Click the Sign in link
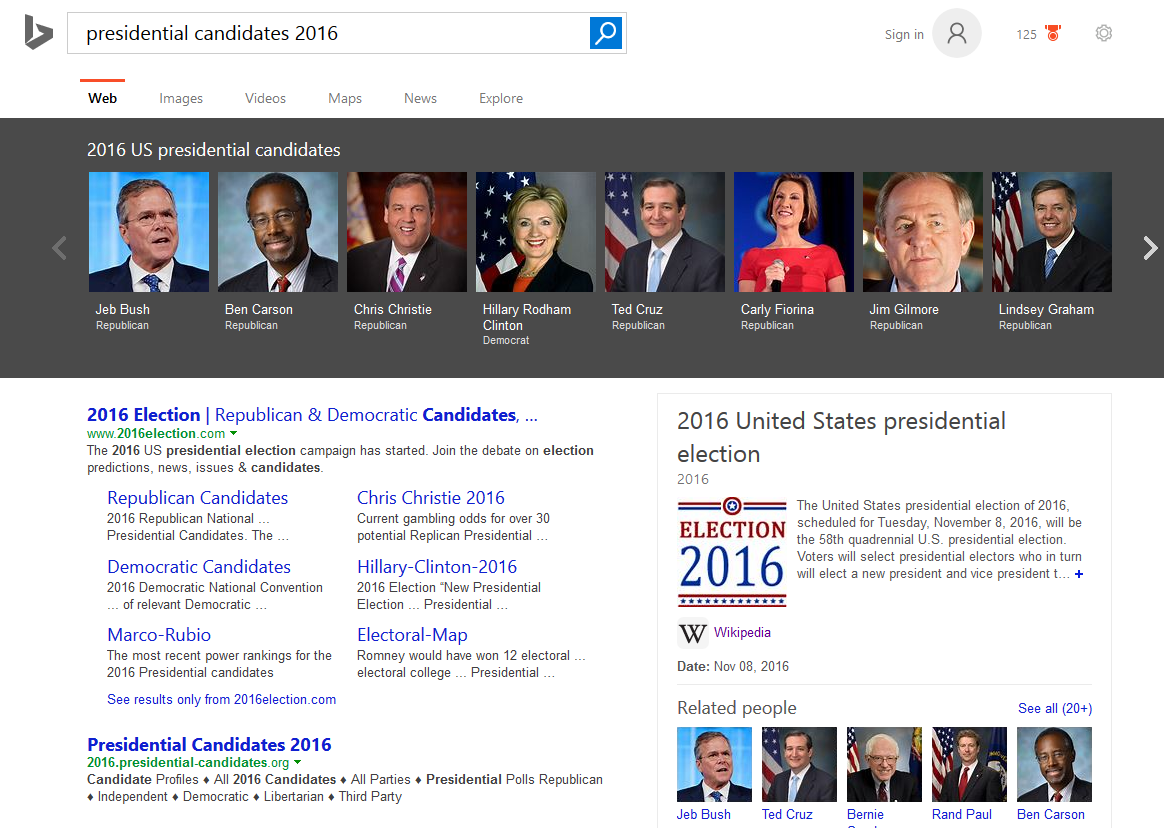This screenshot has width=1164, height=828. tap(904, 35)
